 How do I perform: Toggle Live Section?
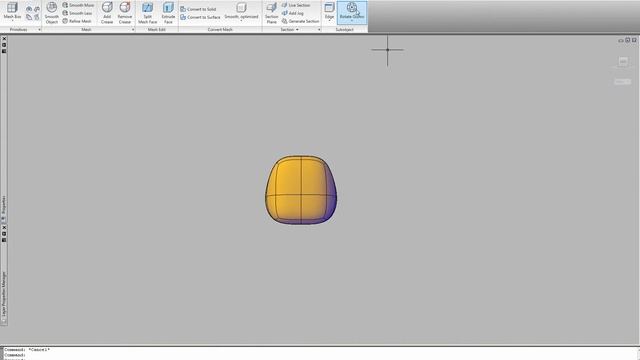[x=296, y=5]
